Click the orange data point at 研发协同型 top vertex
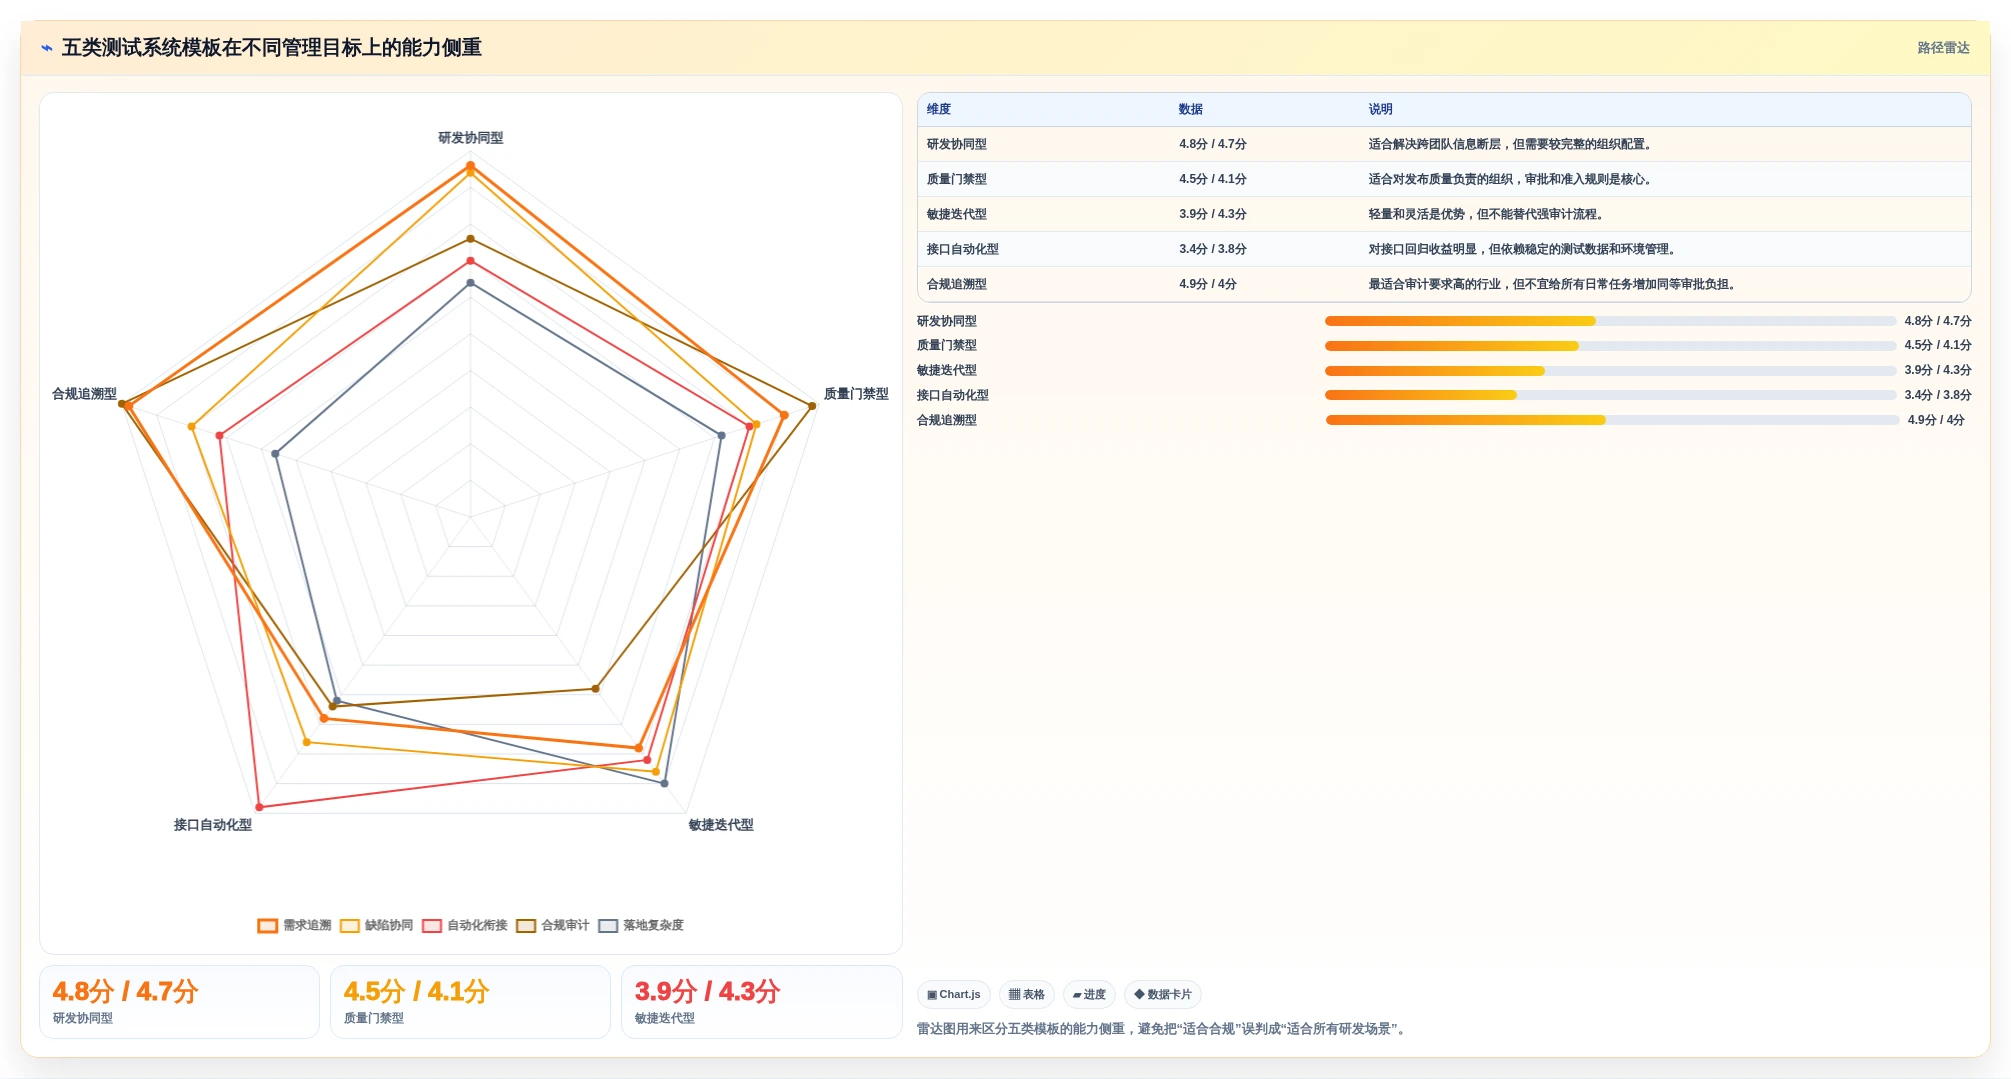The image size is (2011, 1079). click(x=470, y=165)
